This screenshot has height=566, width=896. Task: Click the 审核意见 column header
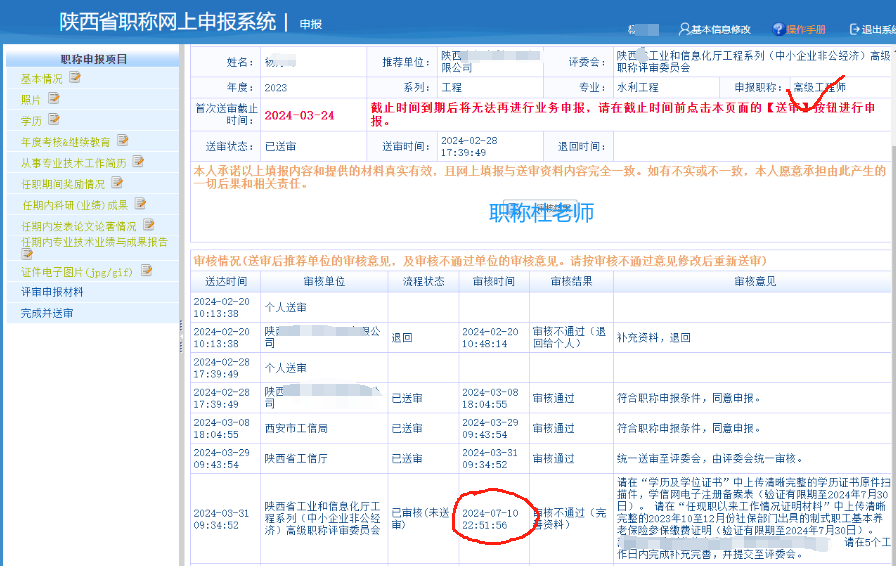point(755,282)
